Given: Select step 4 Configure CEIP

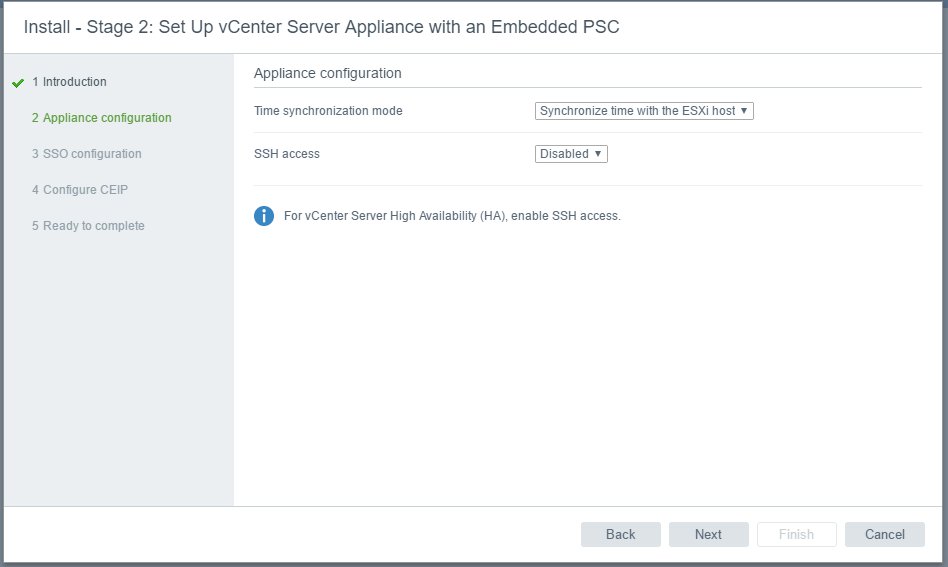Looking at the screenshot, I should pos(80,190).
